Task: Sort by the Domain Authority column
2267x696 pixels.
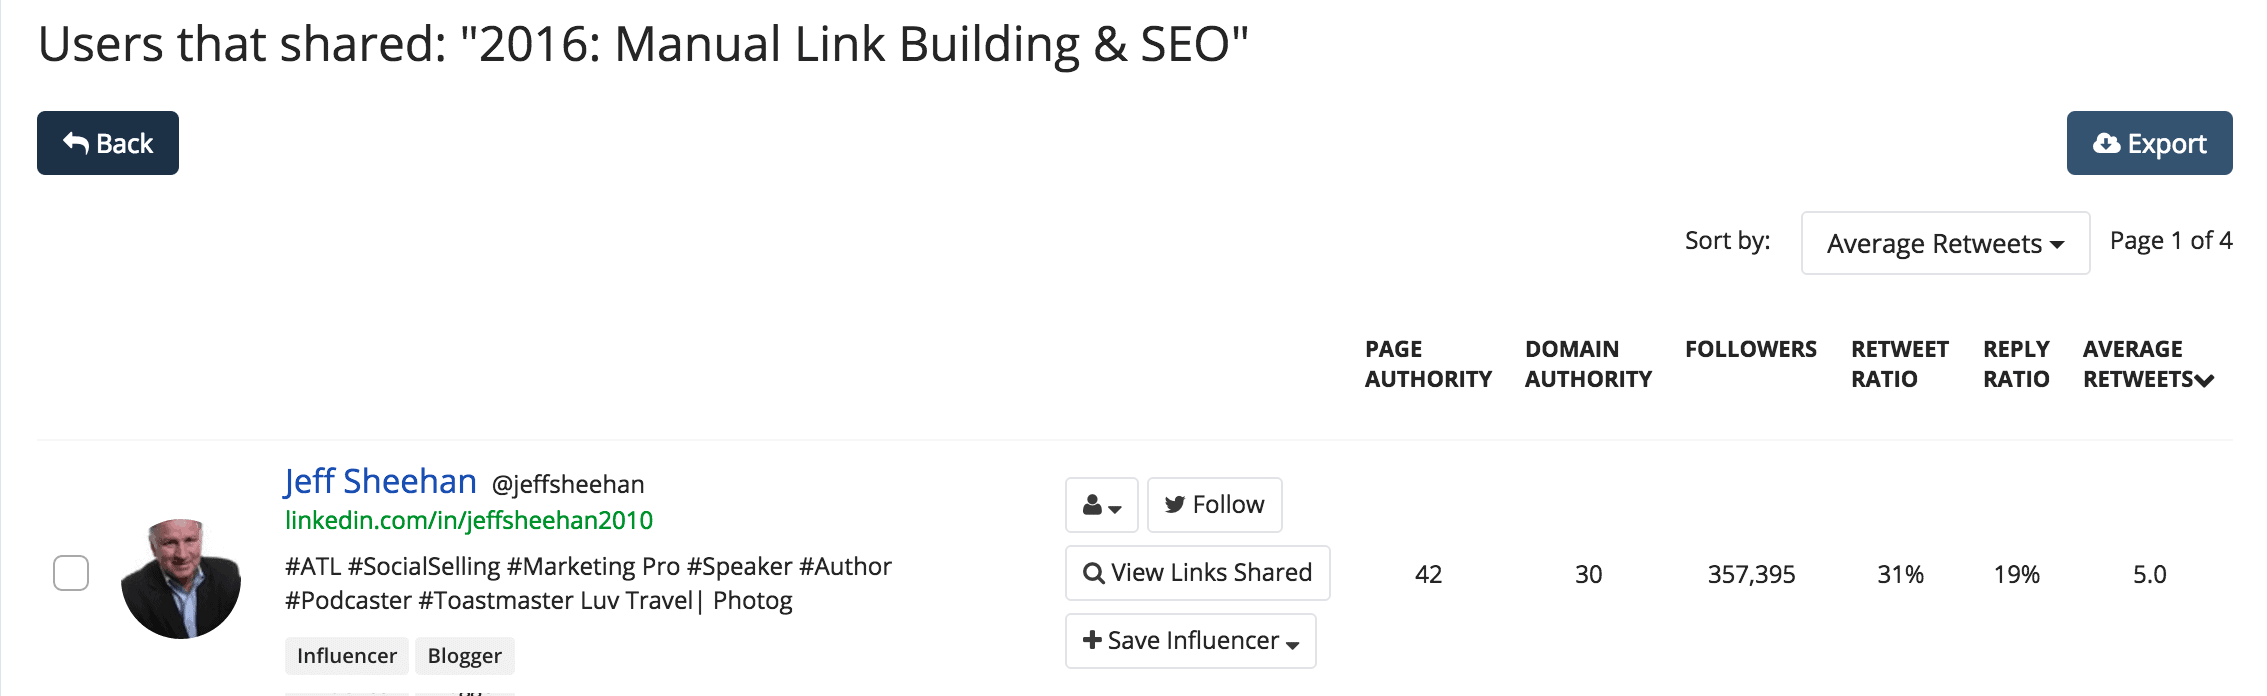Action: 1588,364
